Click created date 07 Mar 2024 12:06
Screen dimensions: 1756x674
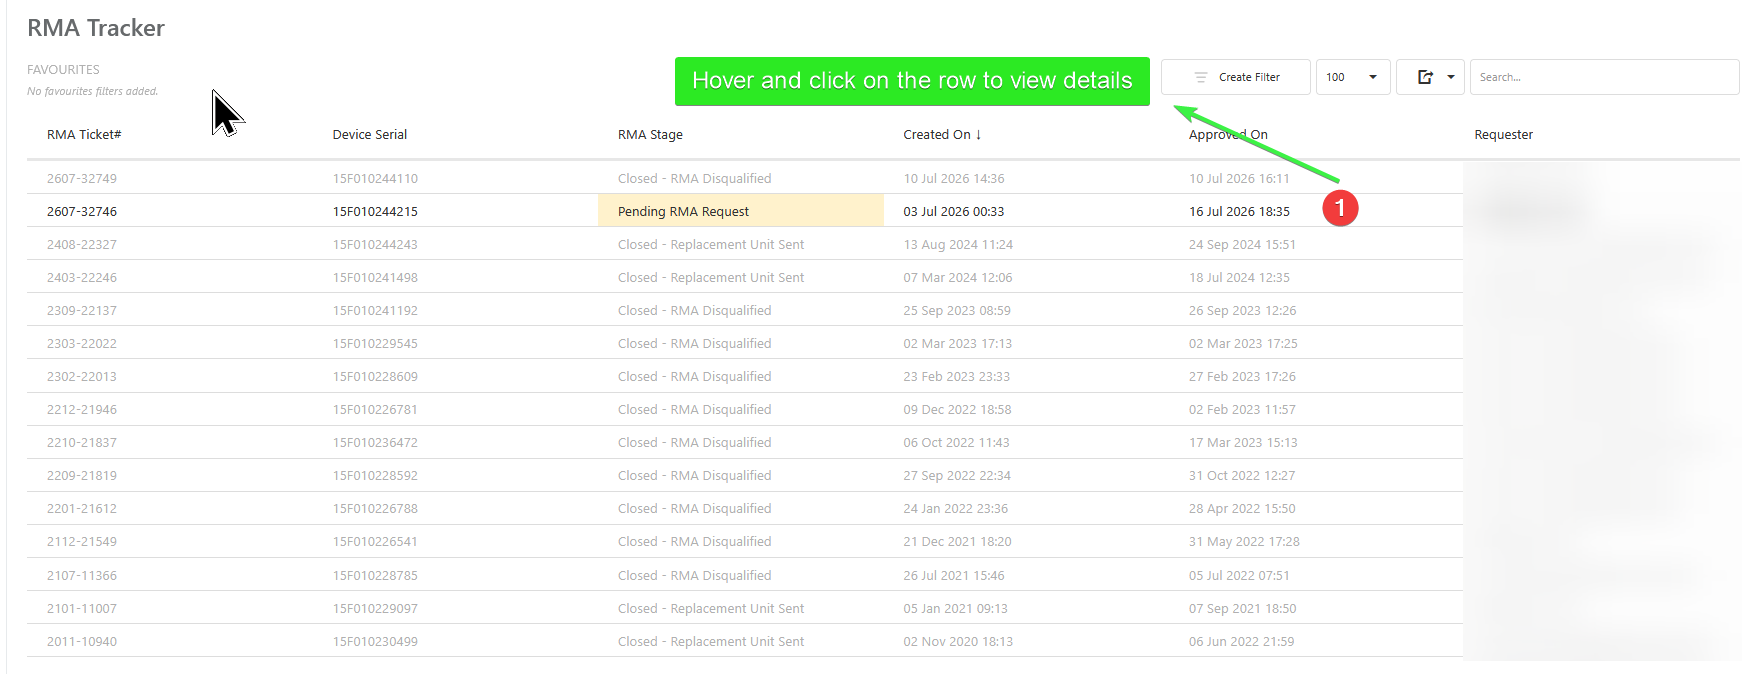pyautogui.click(x=958, y=277)
